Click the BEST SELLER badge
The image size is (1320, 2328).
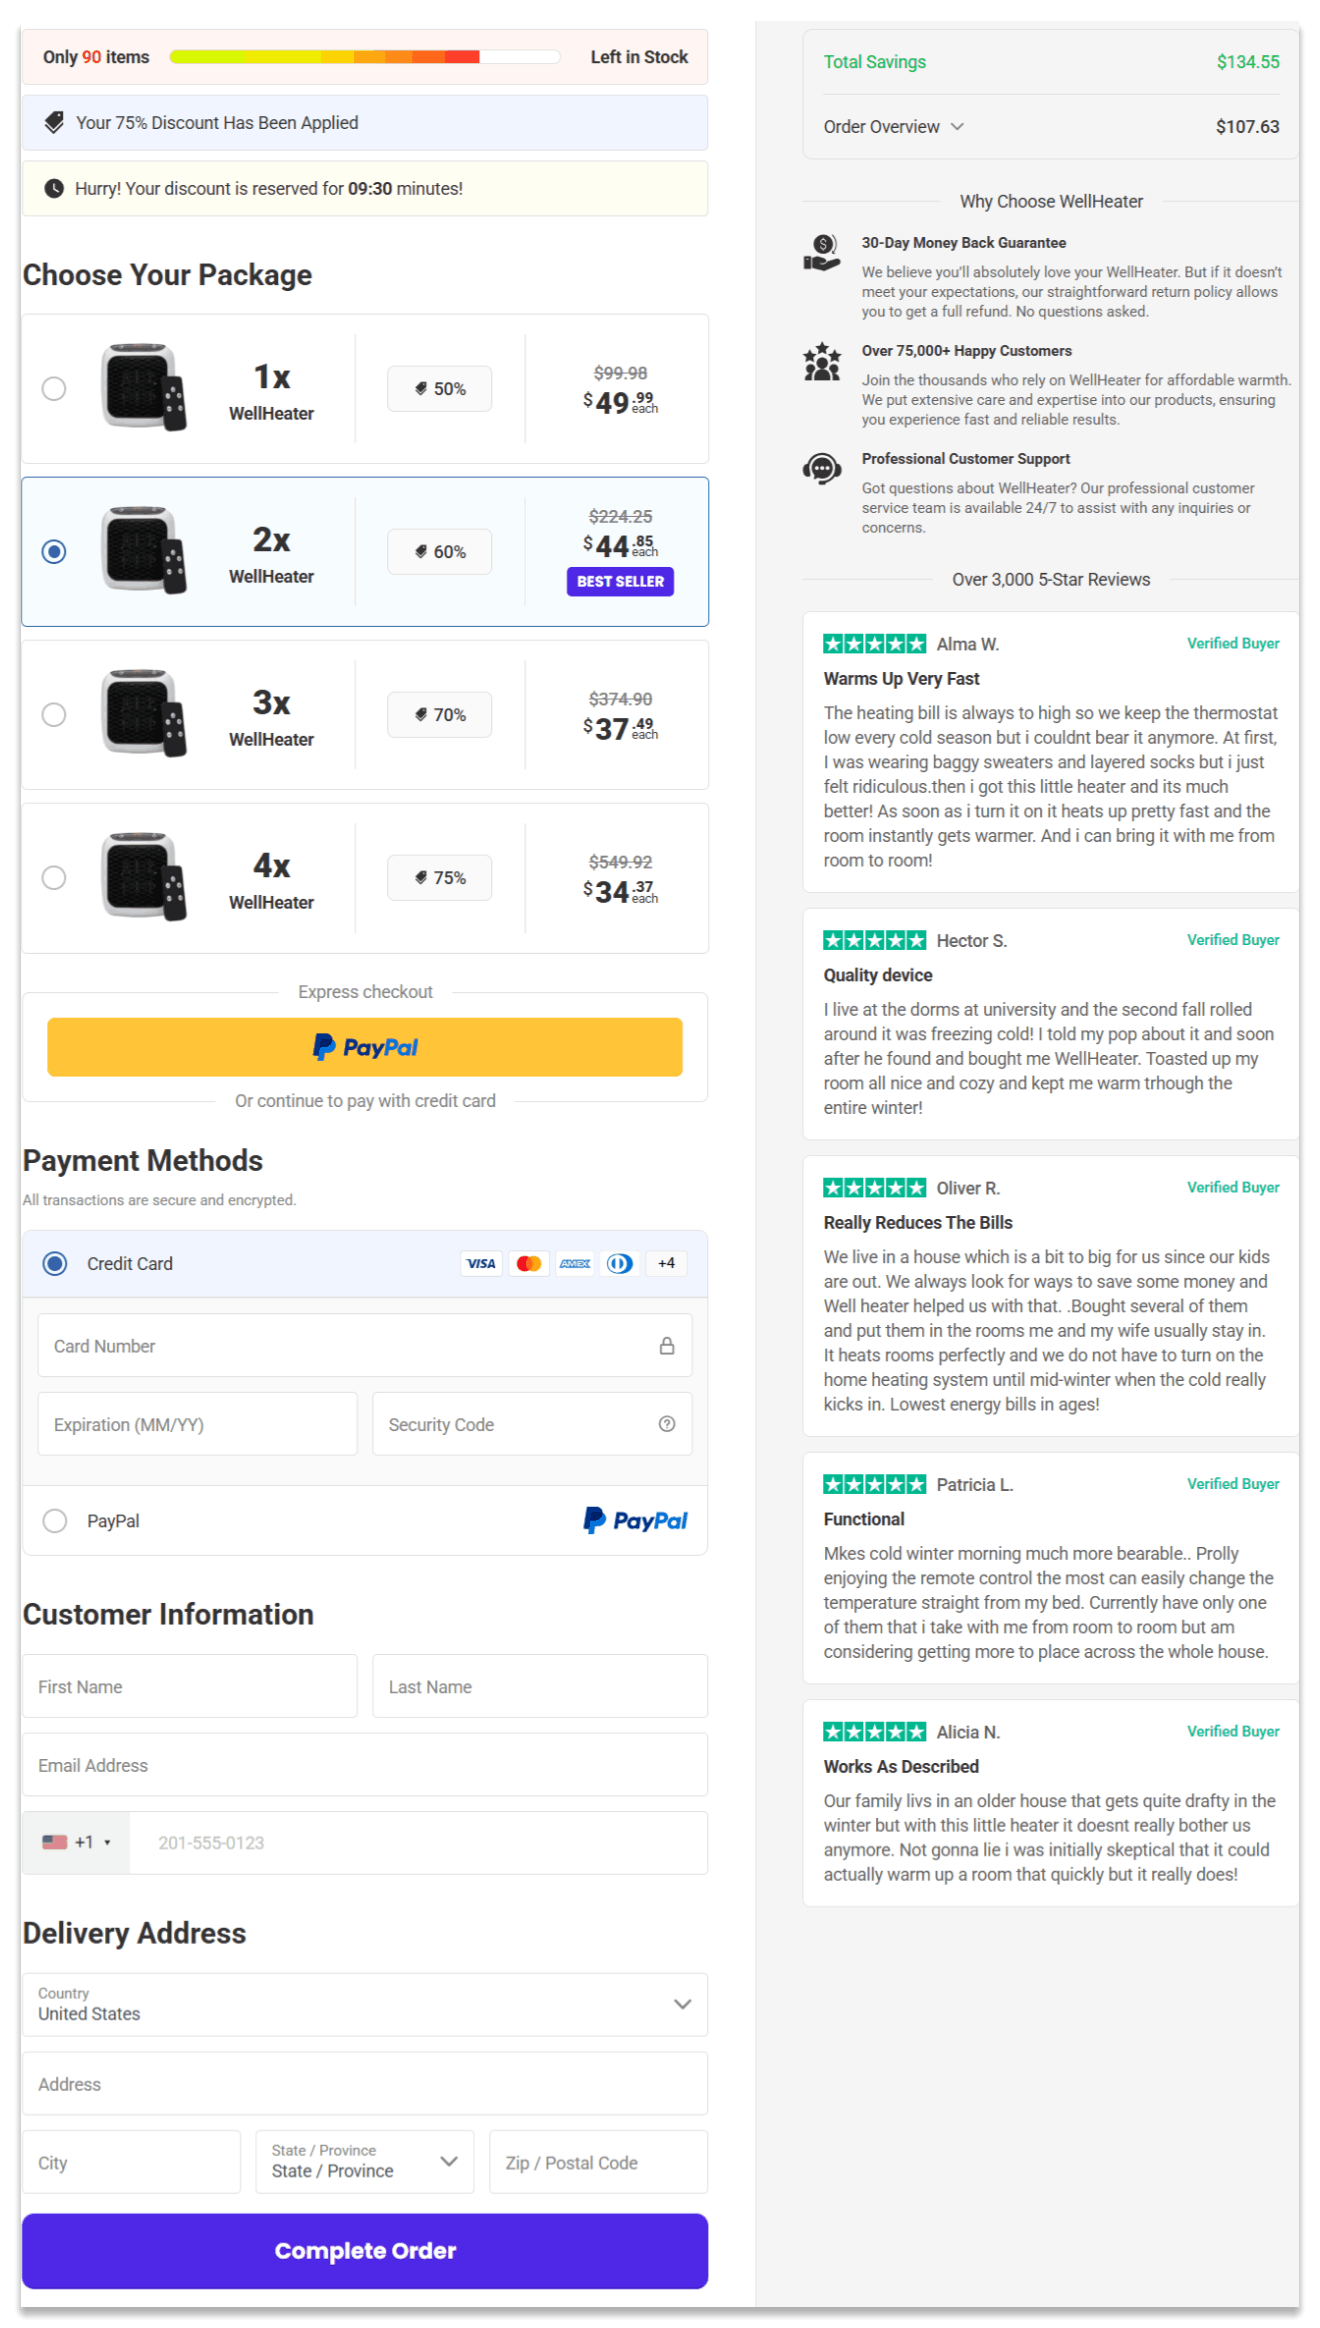(620, 581)
